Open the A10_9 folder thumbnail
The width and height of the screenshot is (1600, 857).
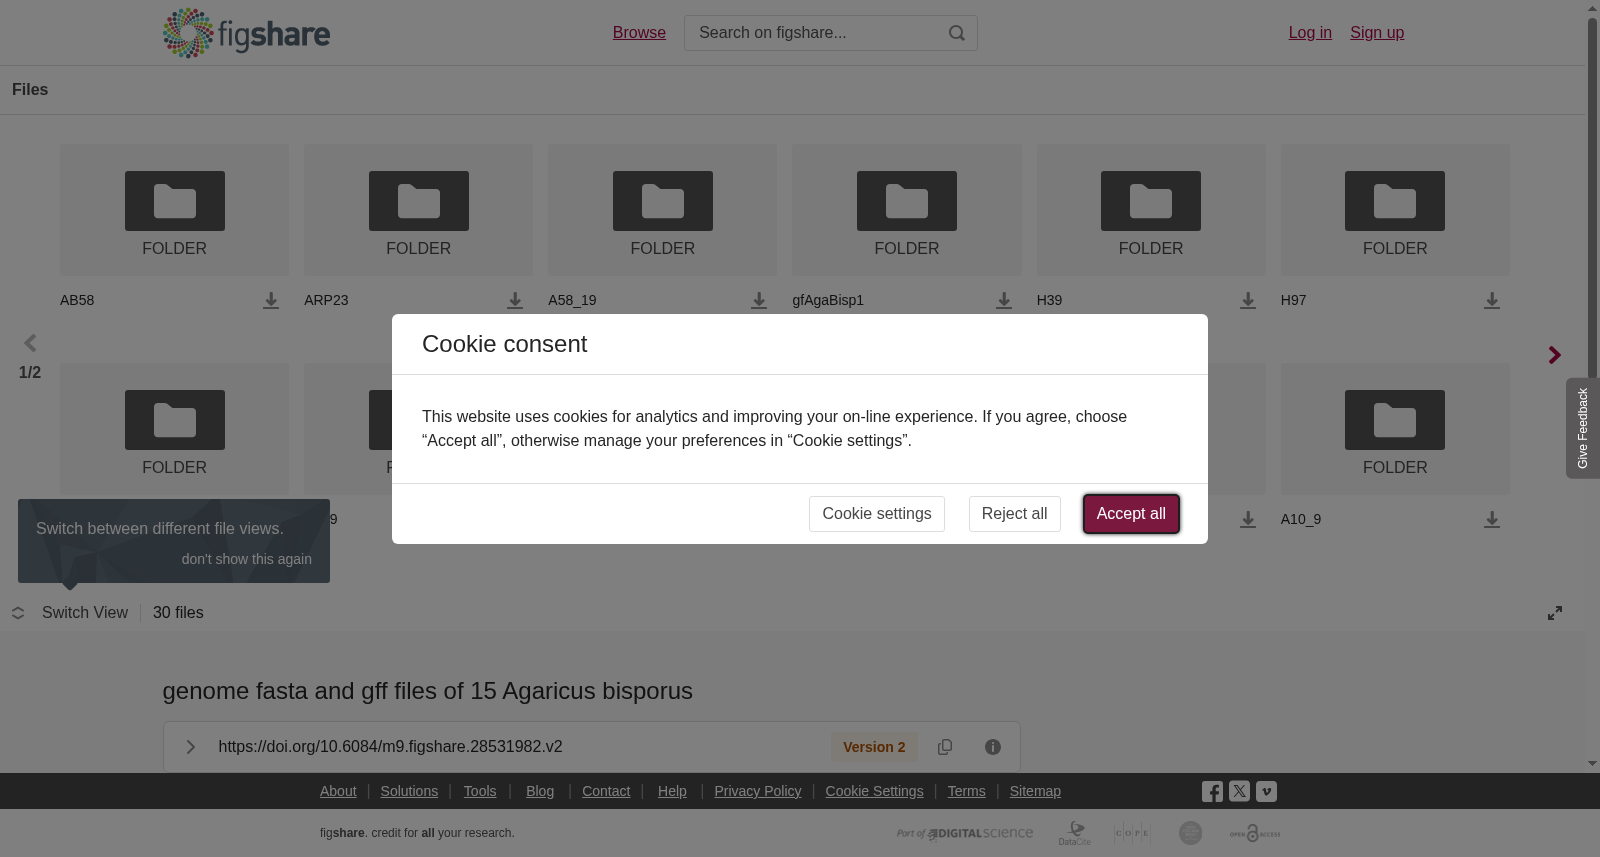coord(1395,429)
